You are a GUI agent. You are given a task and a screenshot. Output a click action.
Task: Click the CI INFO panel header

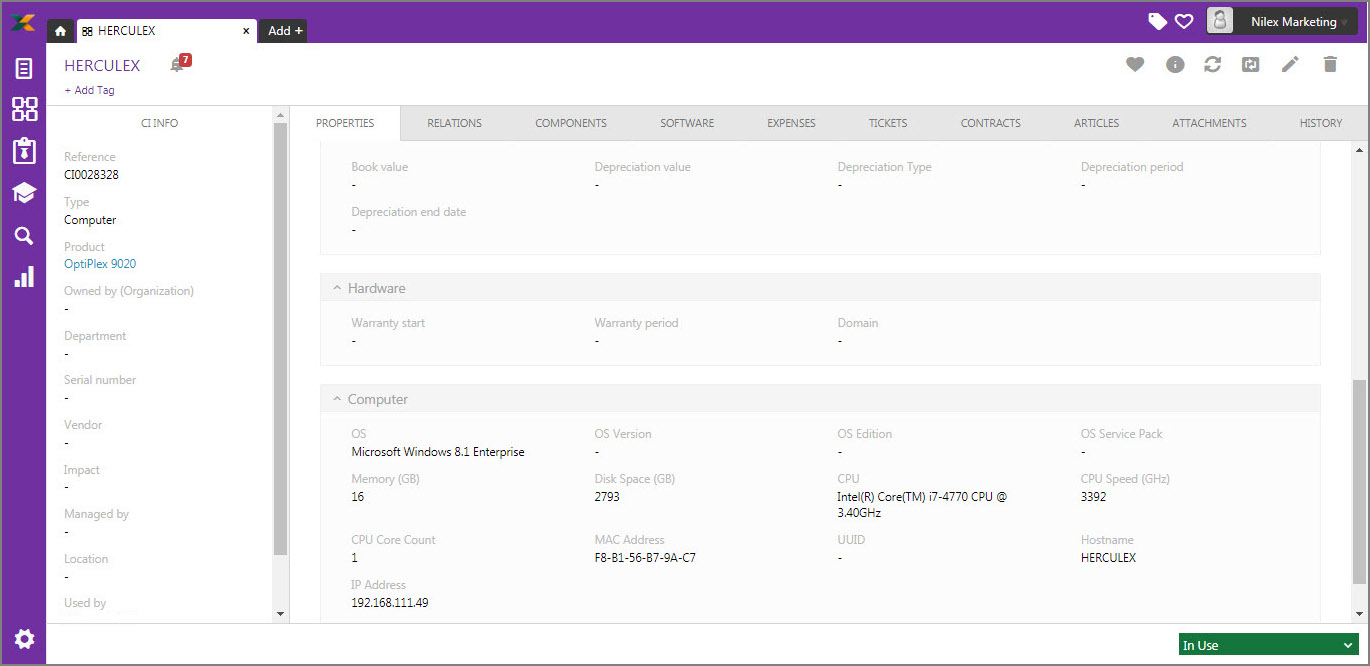pyautogui.click(x=159, y=123)
